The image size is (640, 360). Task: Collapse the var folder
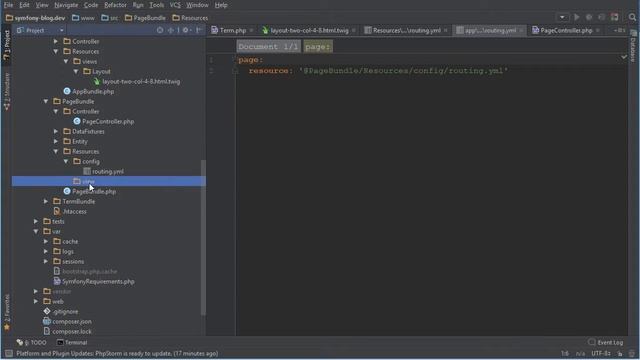(x=36, y=231)
